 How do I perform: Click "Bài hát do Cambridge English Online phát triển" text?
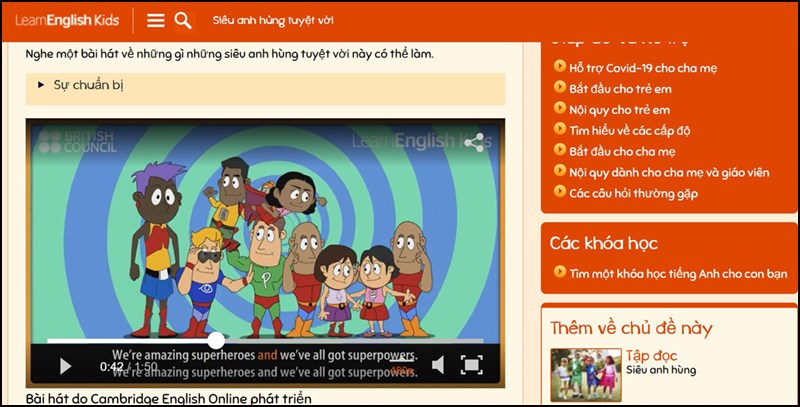[168, 398]
